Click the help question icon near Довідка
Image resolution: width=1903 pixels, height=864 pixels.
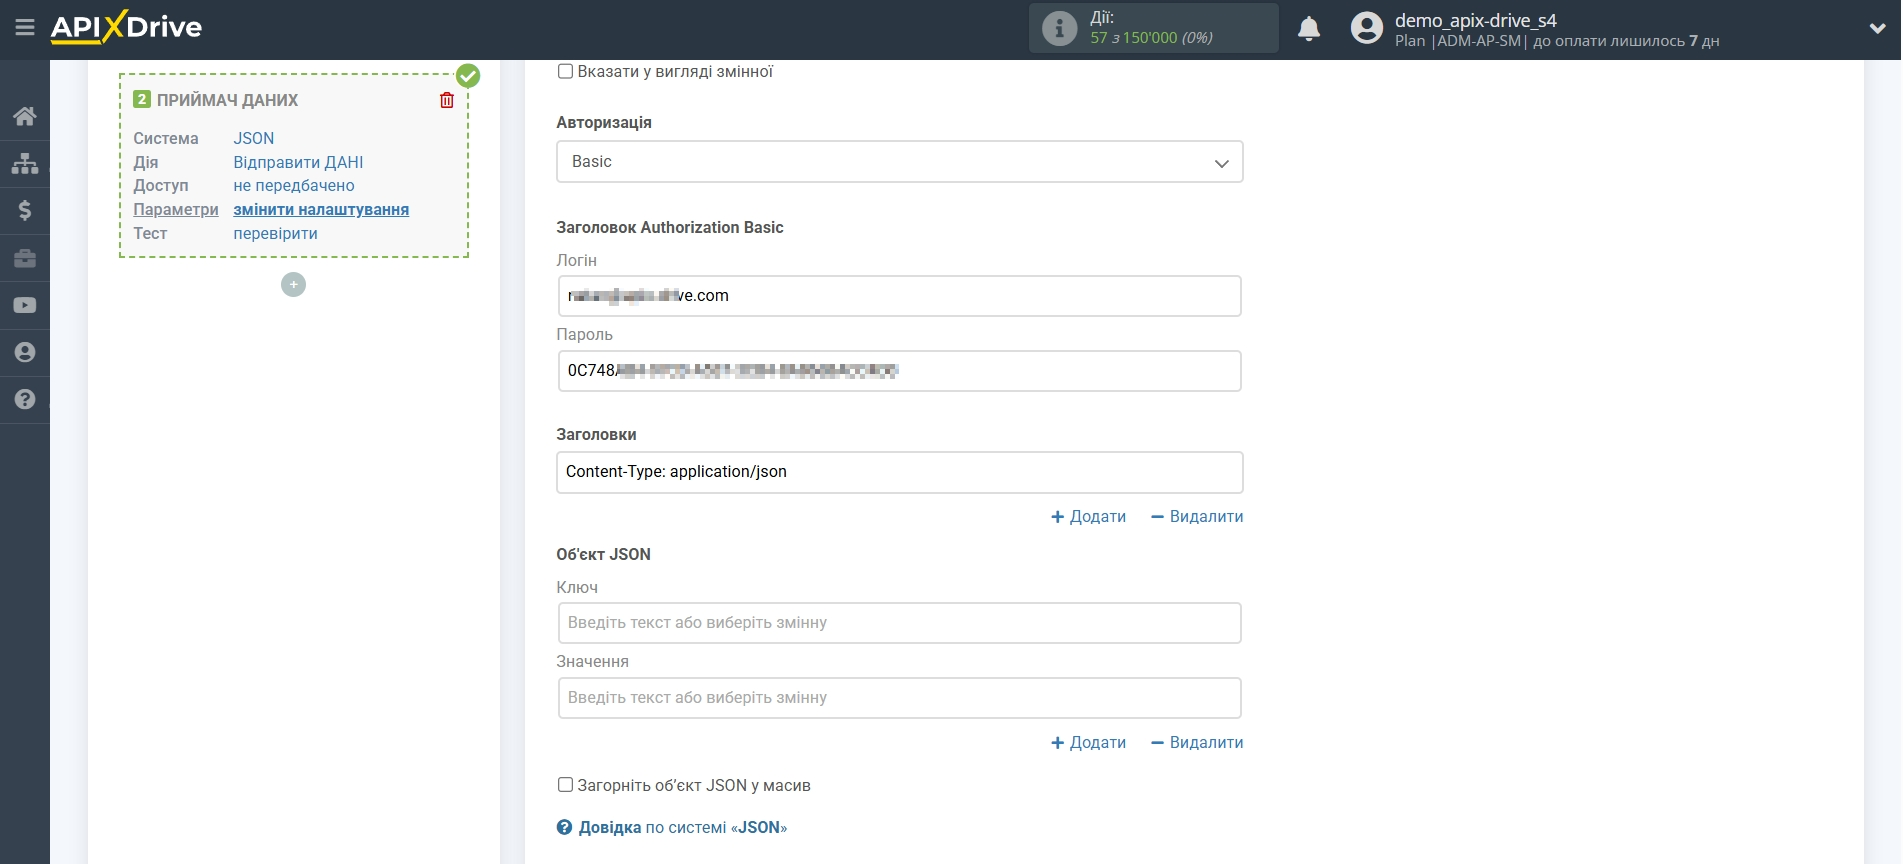click(564, 827)
